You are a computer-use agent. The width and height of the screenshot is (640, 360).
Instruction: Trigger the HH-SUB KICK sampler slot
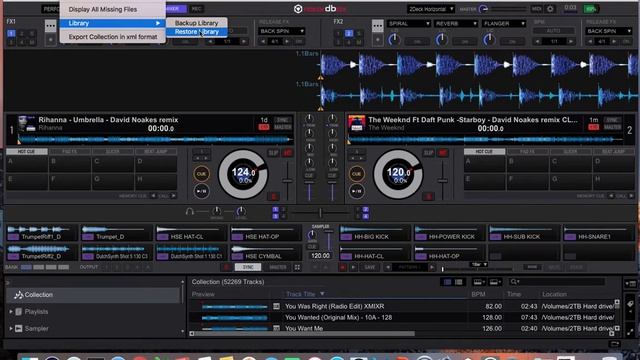pos(524,233)
